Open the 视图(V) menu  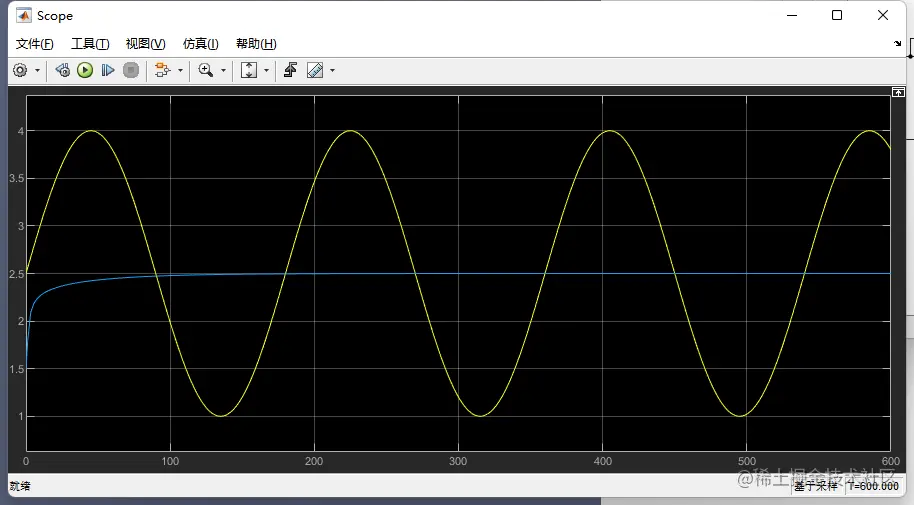tap(145, 44)
